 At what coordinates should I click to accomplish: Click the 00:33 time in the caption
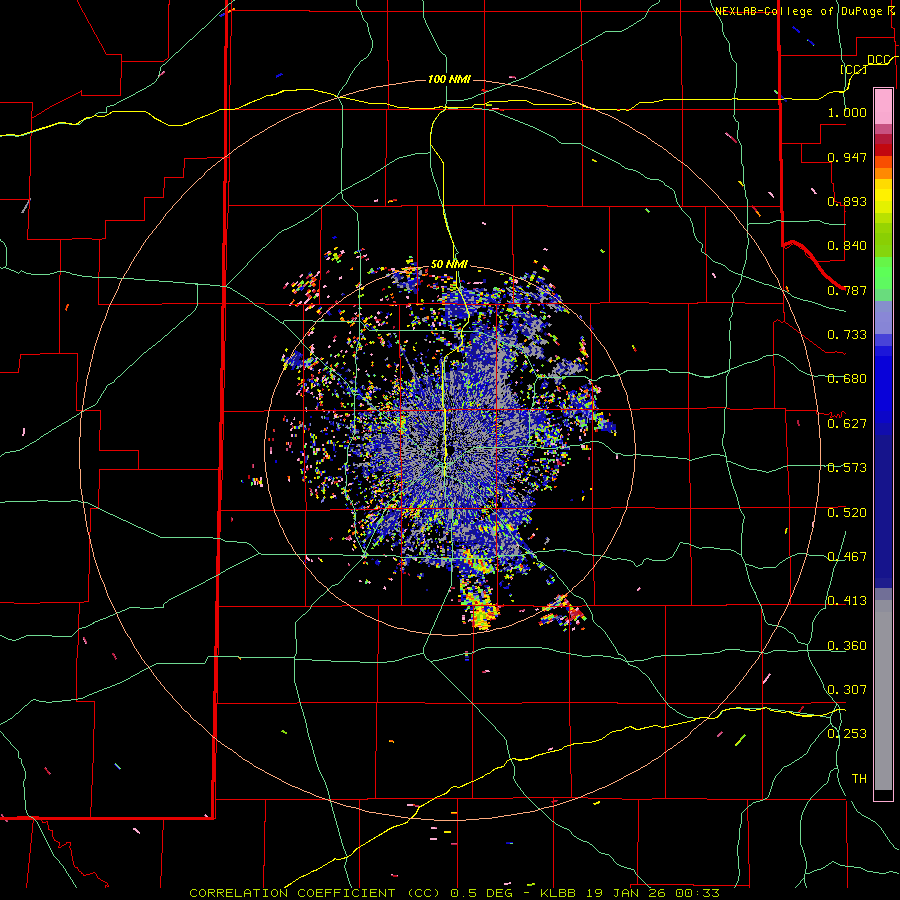click(x=698, y=893)
